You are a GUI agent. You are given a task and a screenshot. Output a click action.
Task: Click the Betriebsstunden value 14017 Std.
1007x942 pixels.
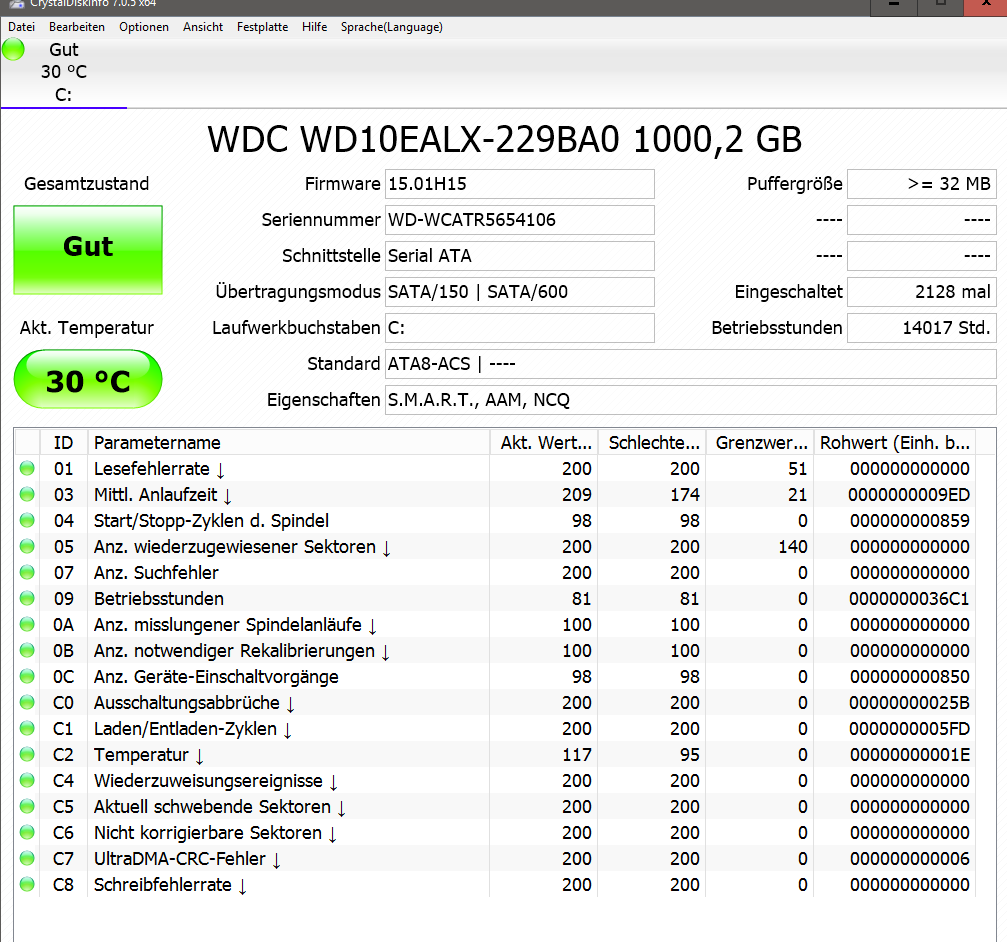[922, 328]
